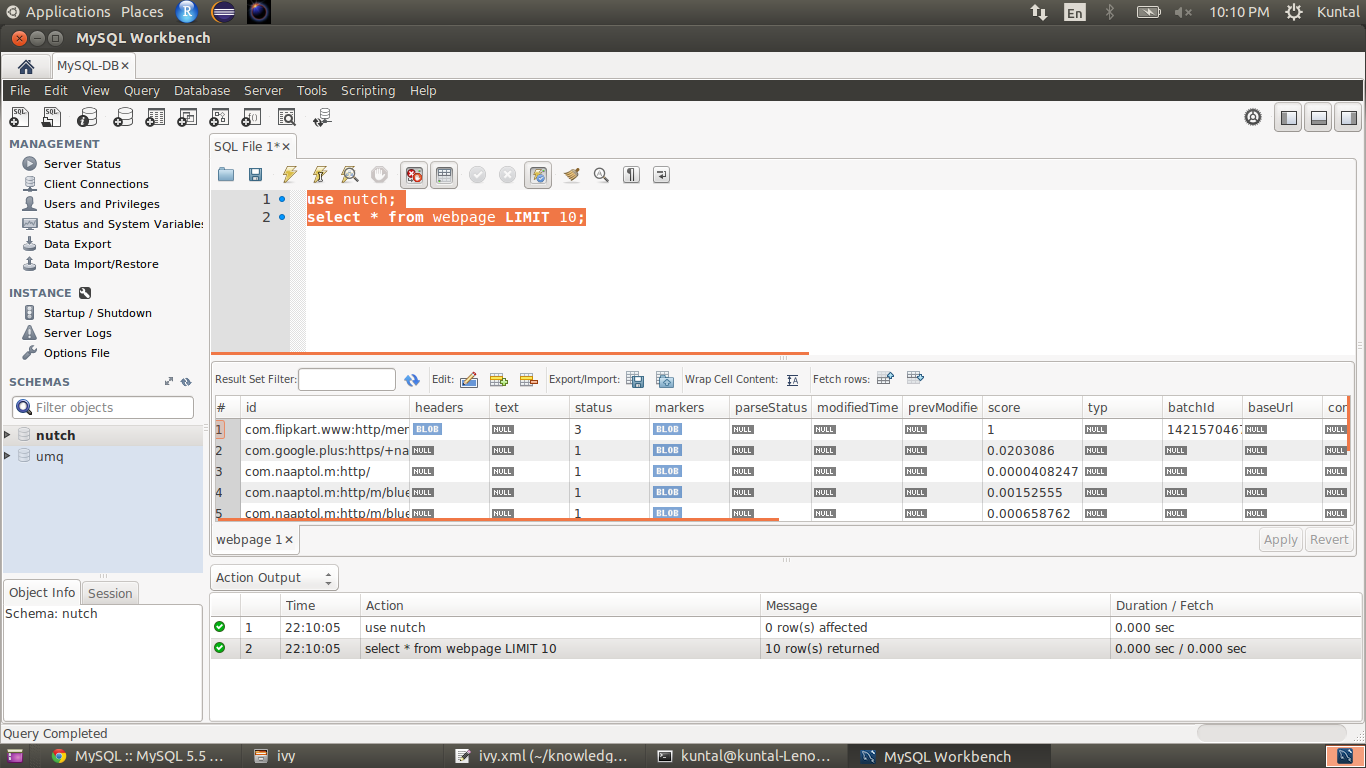This screenshot has height=768, width=1366.
Task: Open Server Logs under Instance
Action: click(x=78, y=333)
